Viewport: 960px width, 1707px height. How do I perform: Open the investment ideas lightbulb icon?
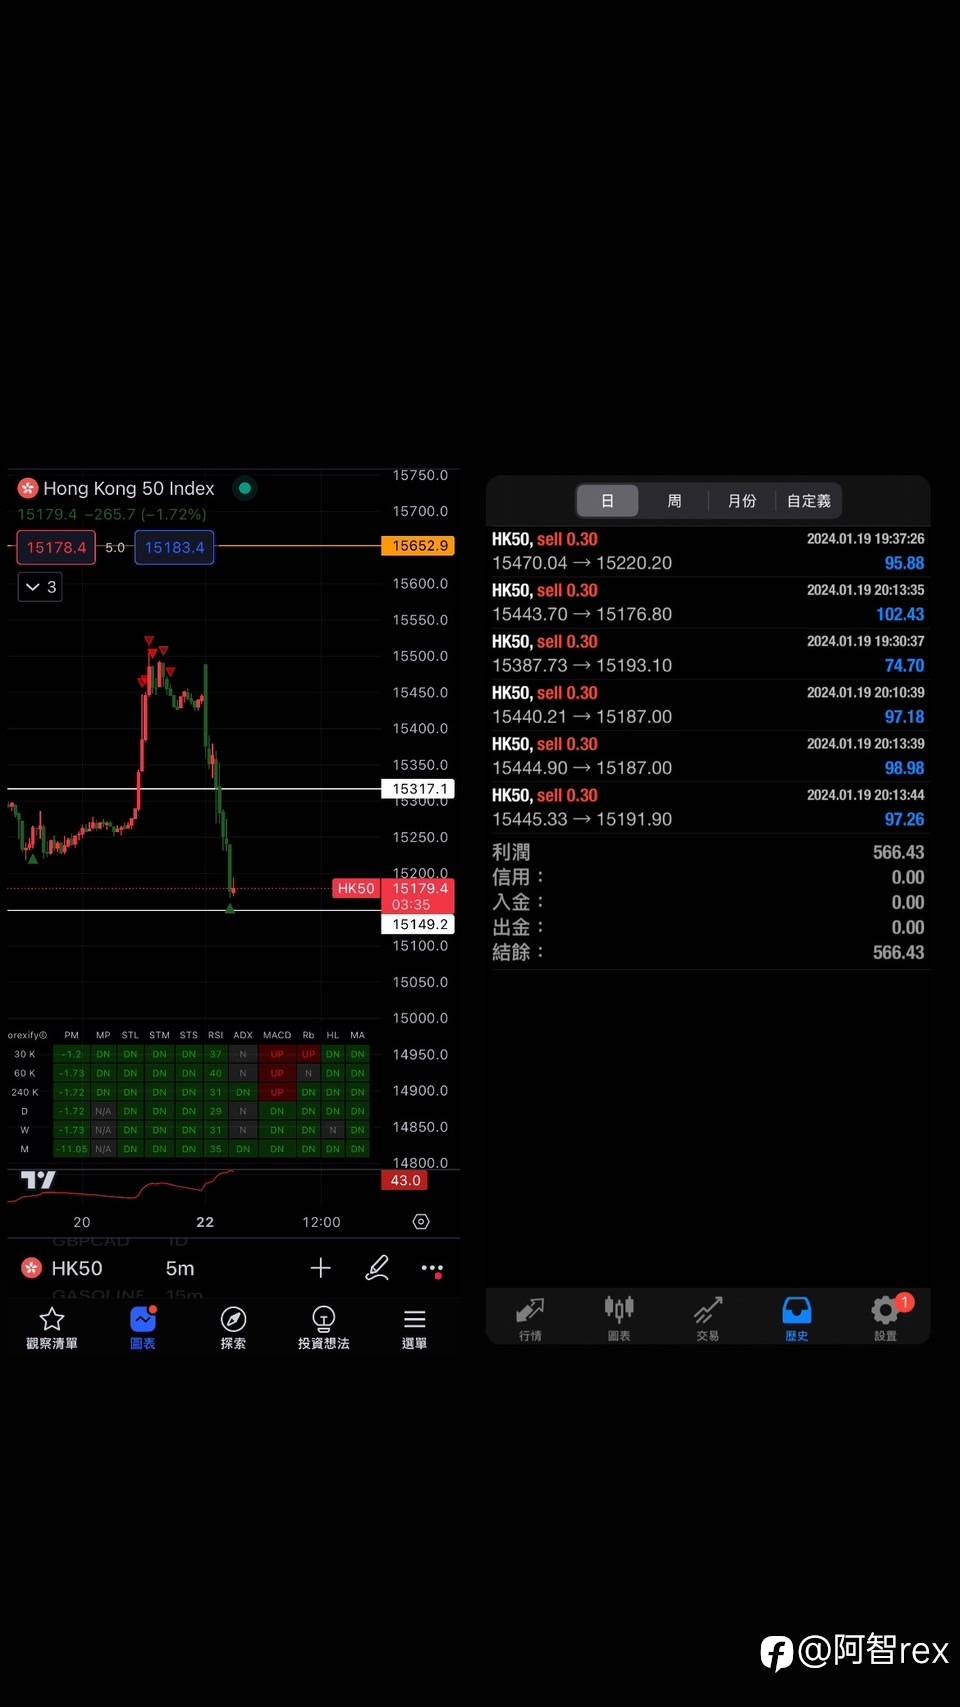[323, 1319]
